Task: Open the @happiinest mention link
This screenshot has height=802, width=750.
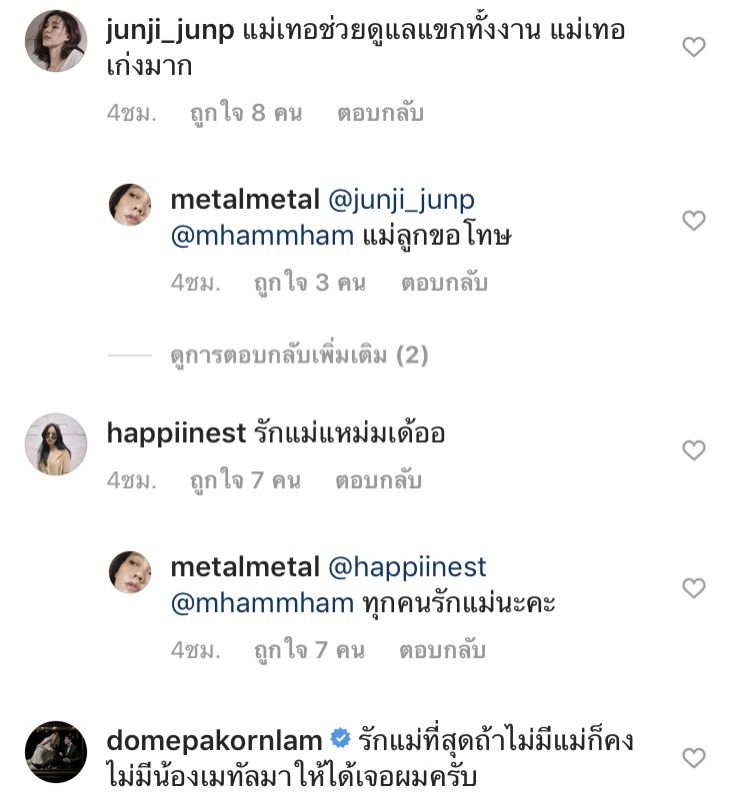Action: [x=407, y=568]
